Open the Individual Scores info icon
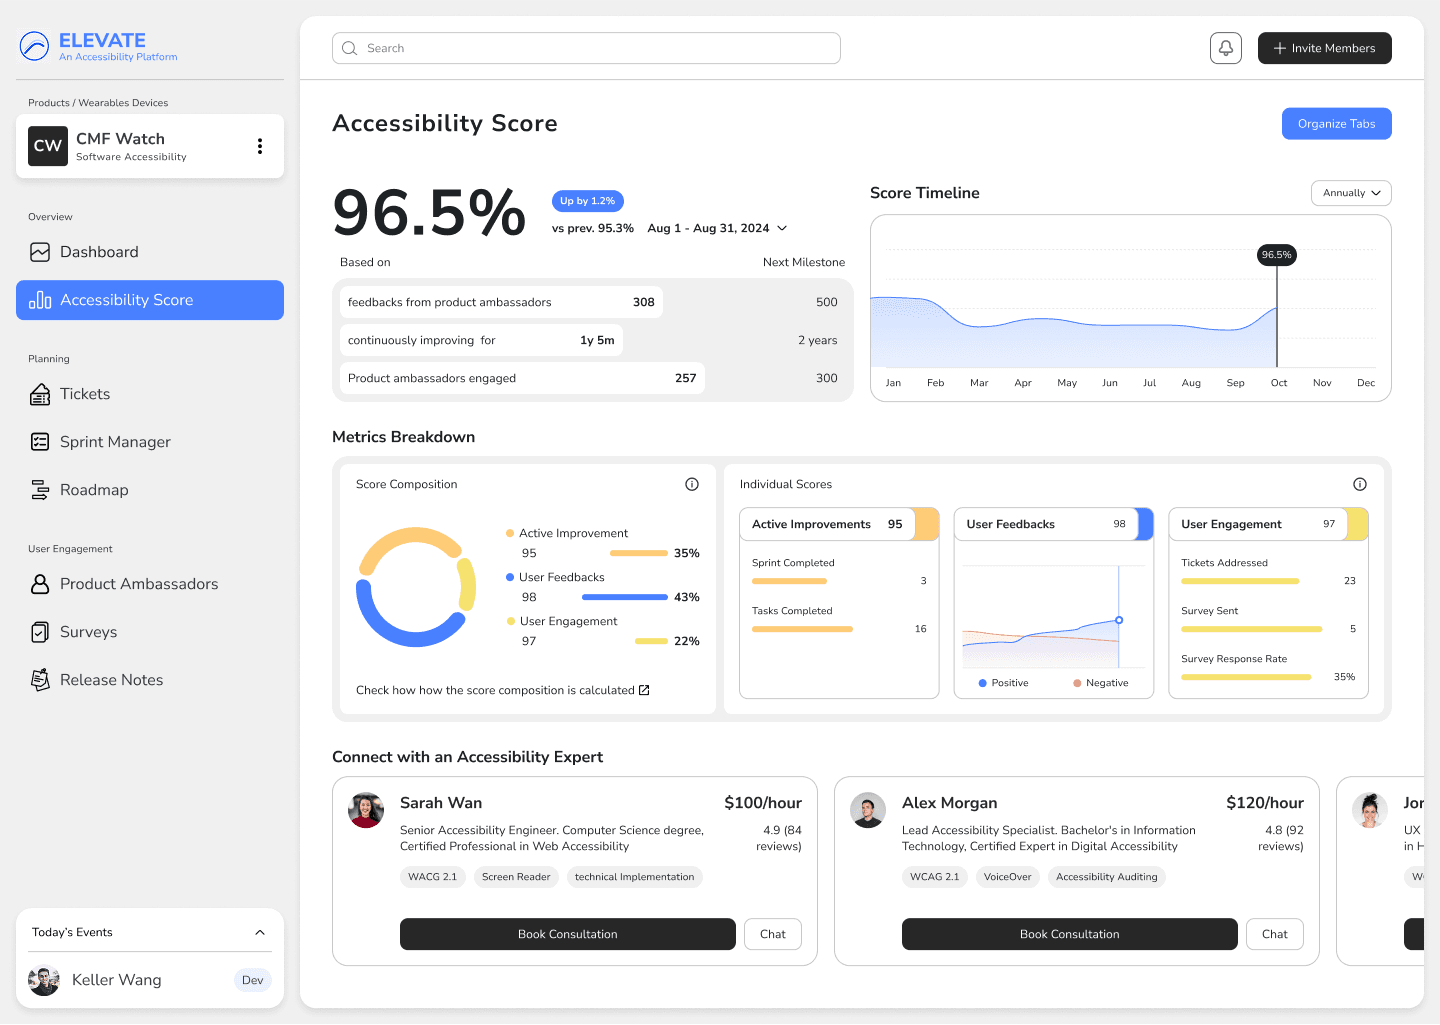The height and width of the screenshot is (1025, 1440). click(1360, 483)
